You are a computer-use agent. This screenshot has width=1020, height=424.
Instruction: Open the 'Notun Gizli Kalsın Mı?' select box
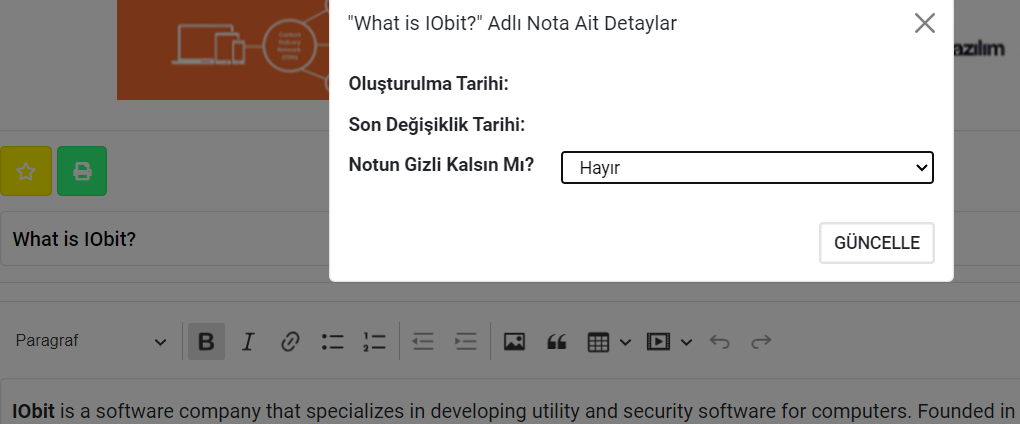pyautogui.click(x=747, y=168)
